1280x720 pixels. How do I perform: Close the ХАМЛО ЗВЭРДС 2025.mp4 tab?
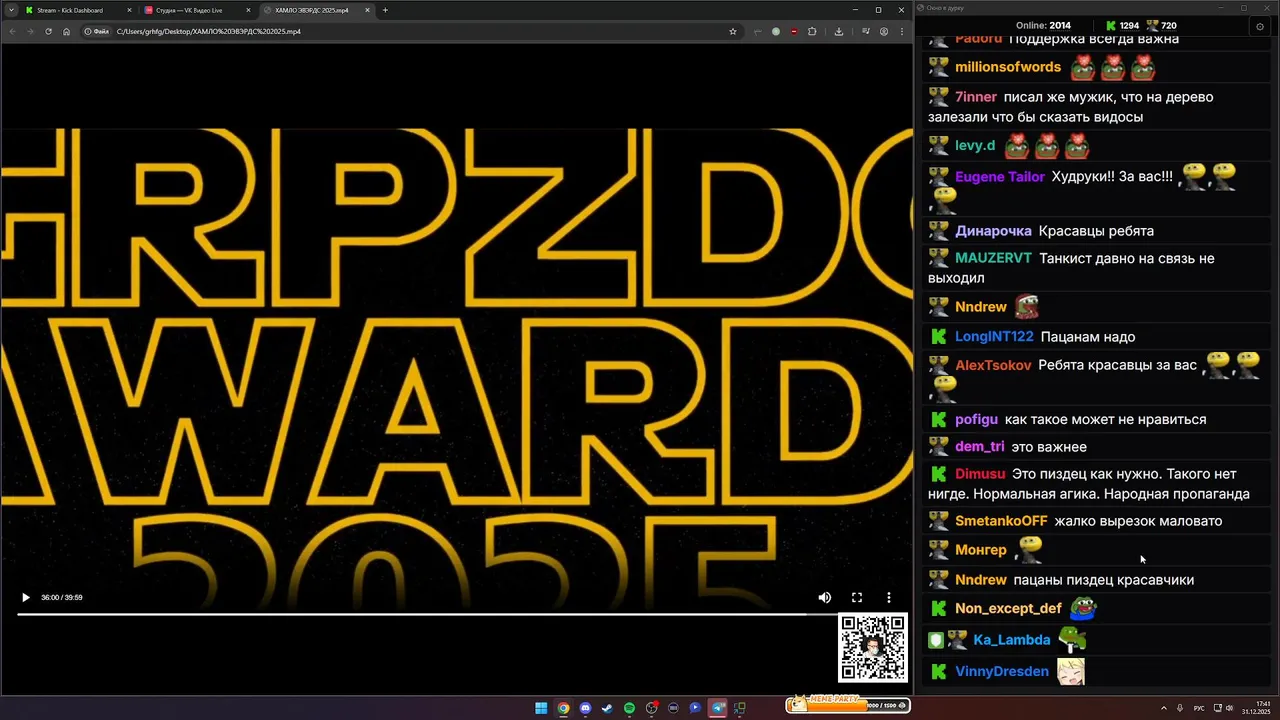pyautogui.click(x=367, y=10)
